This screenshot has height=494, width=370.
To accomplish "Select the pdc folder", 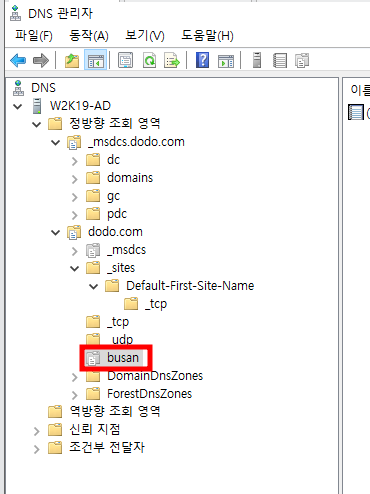I will coord(117,214).
